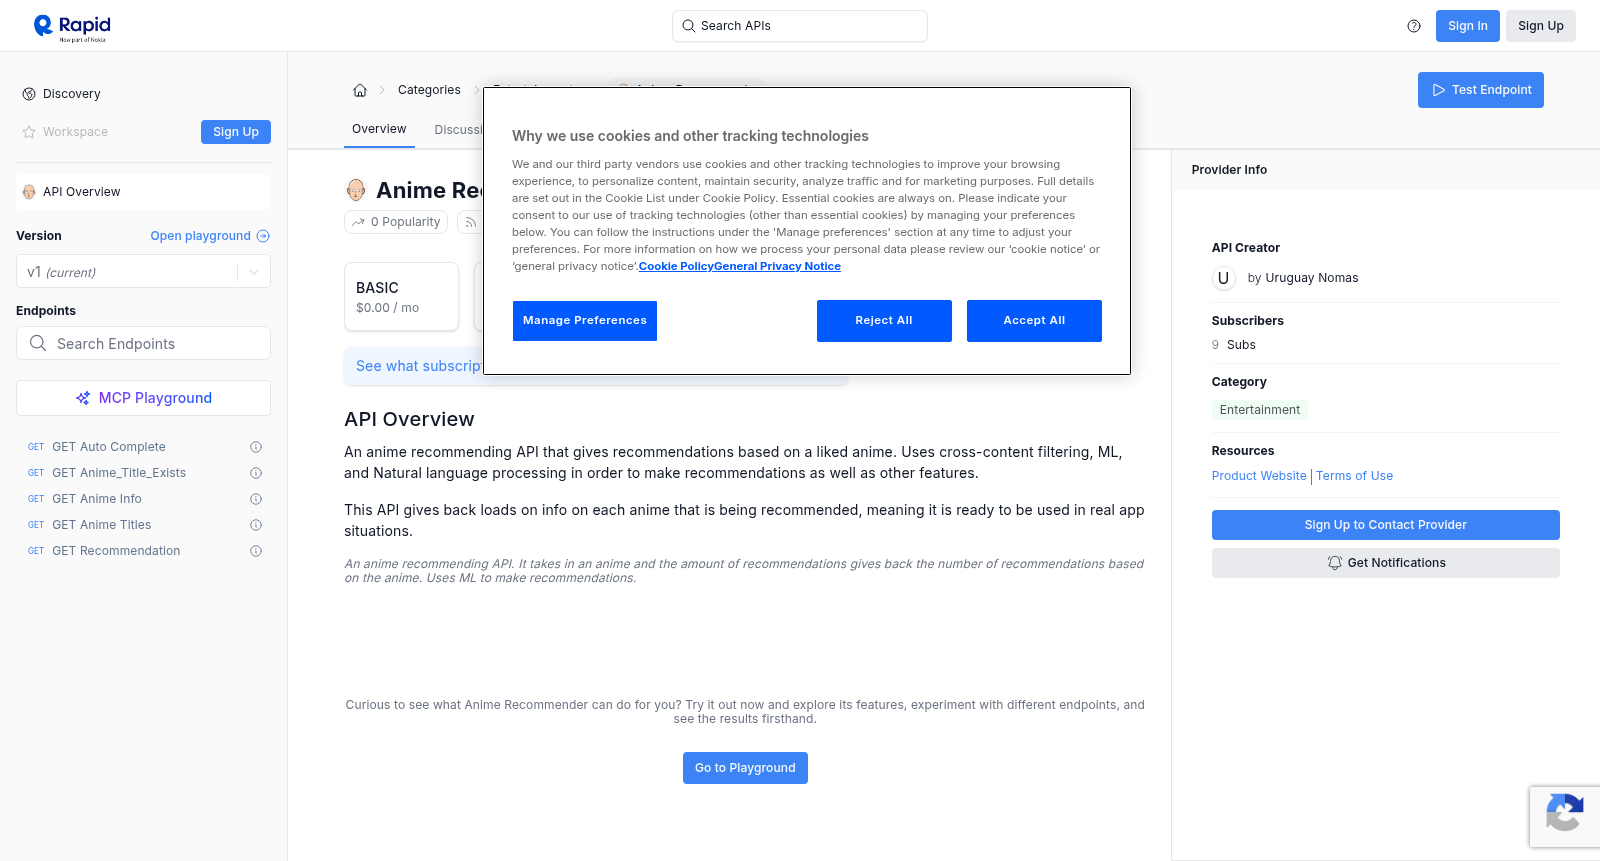Click the MCP Playground sparkle icon
1600x861 pixels.
pyautogui.click(x=83, y=398)
